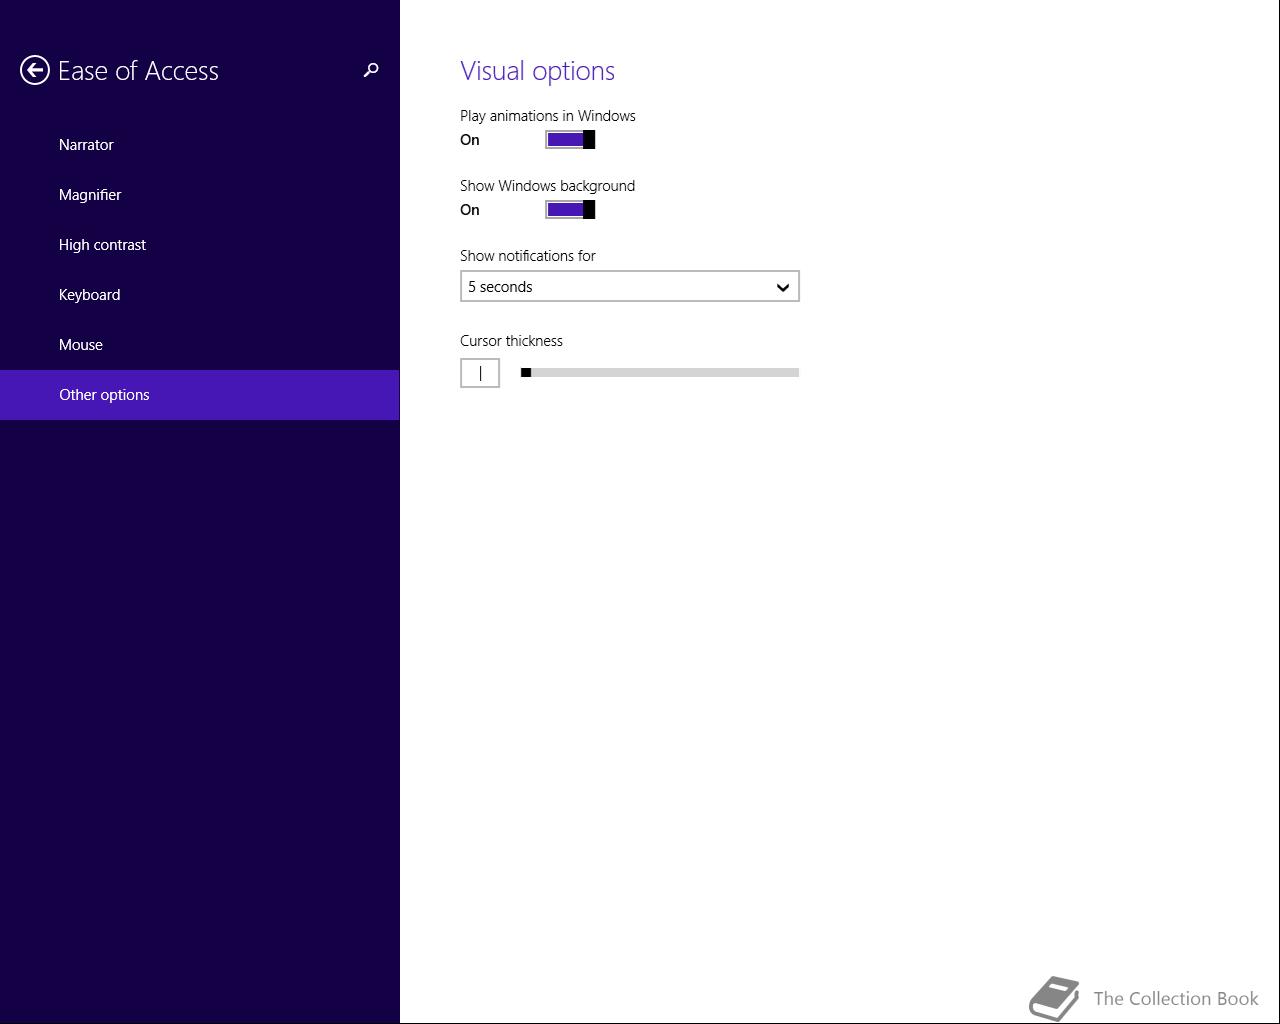Click the Ease of Access title
1280x1024 pixels.
coord(138,71)
